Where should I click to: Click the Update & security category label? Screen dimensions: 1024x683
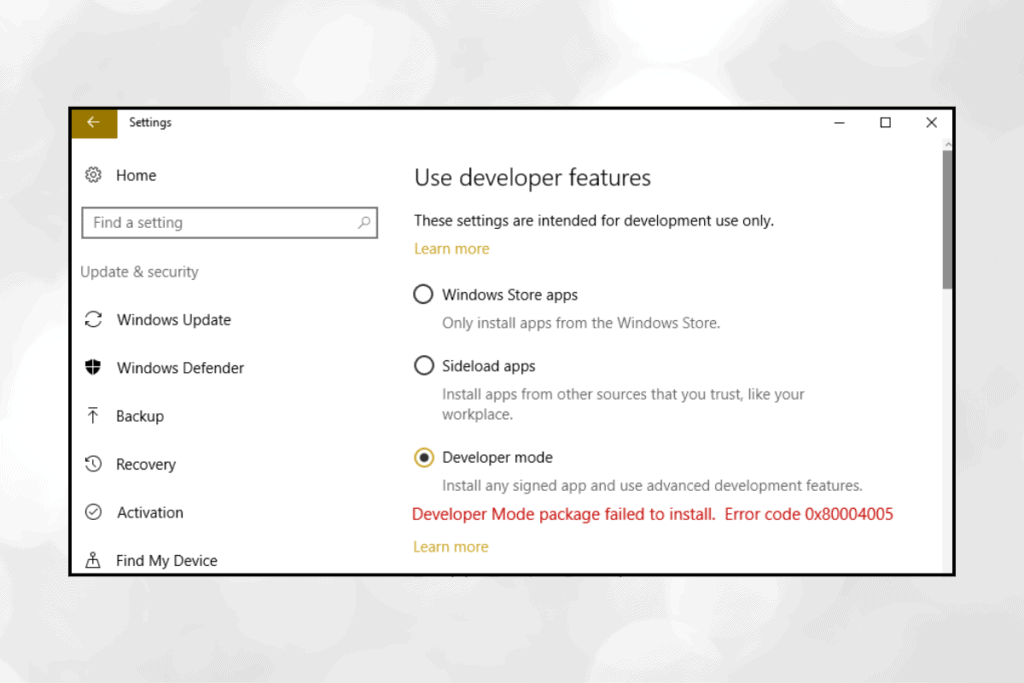139,272
